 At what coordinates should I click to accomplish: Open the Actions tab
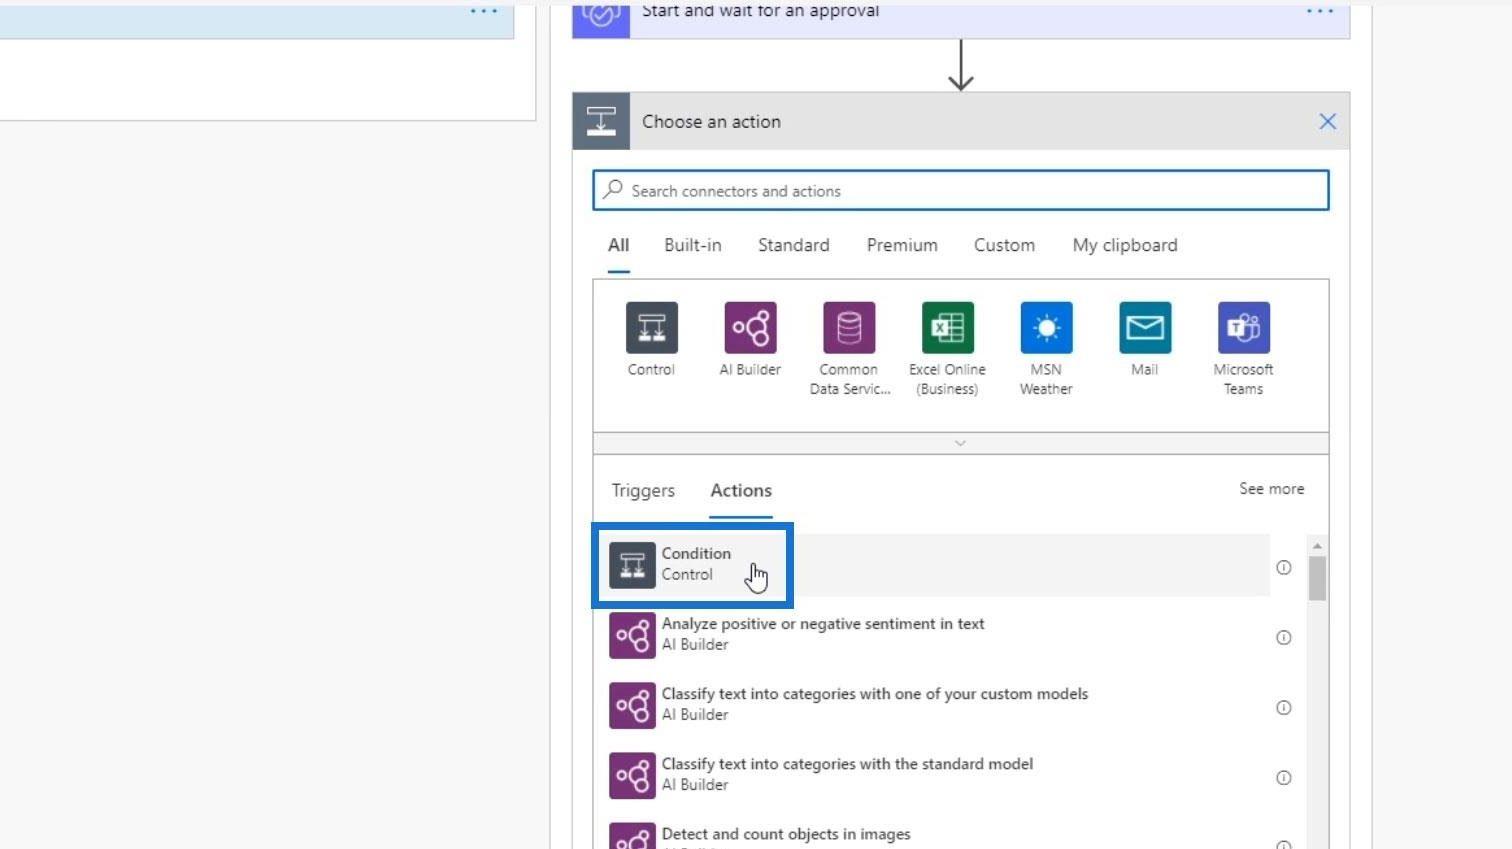coord(741,490)
